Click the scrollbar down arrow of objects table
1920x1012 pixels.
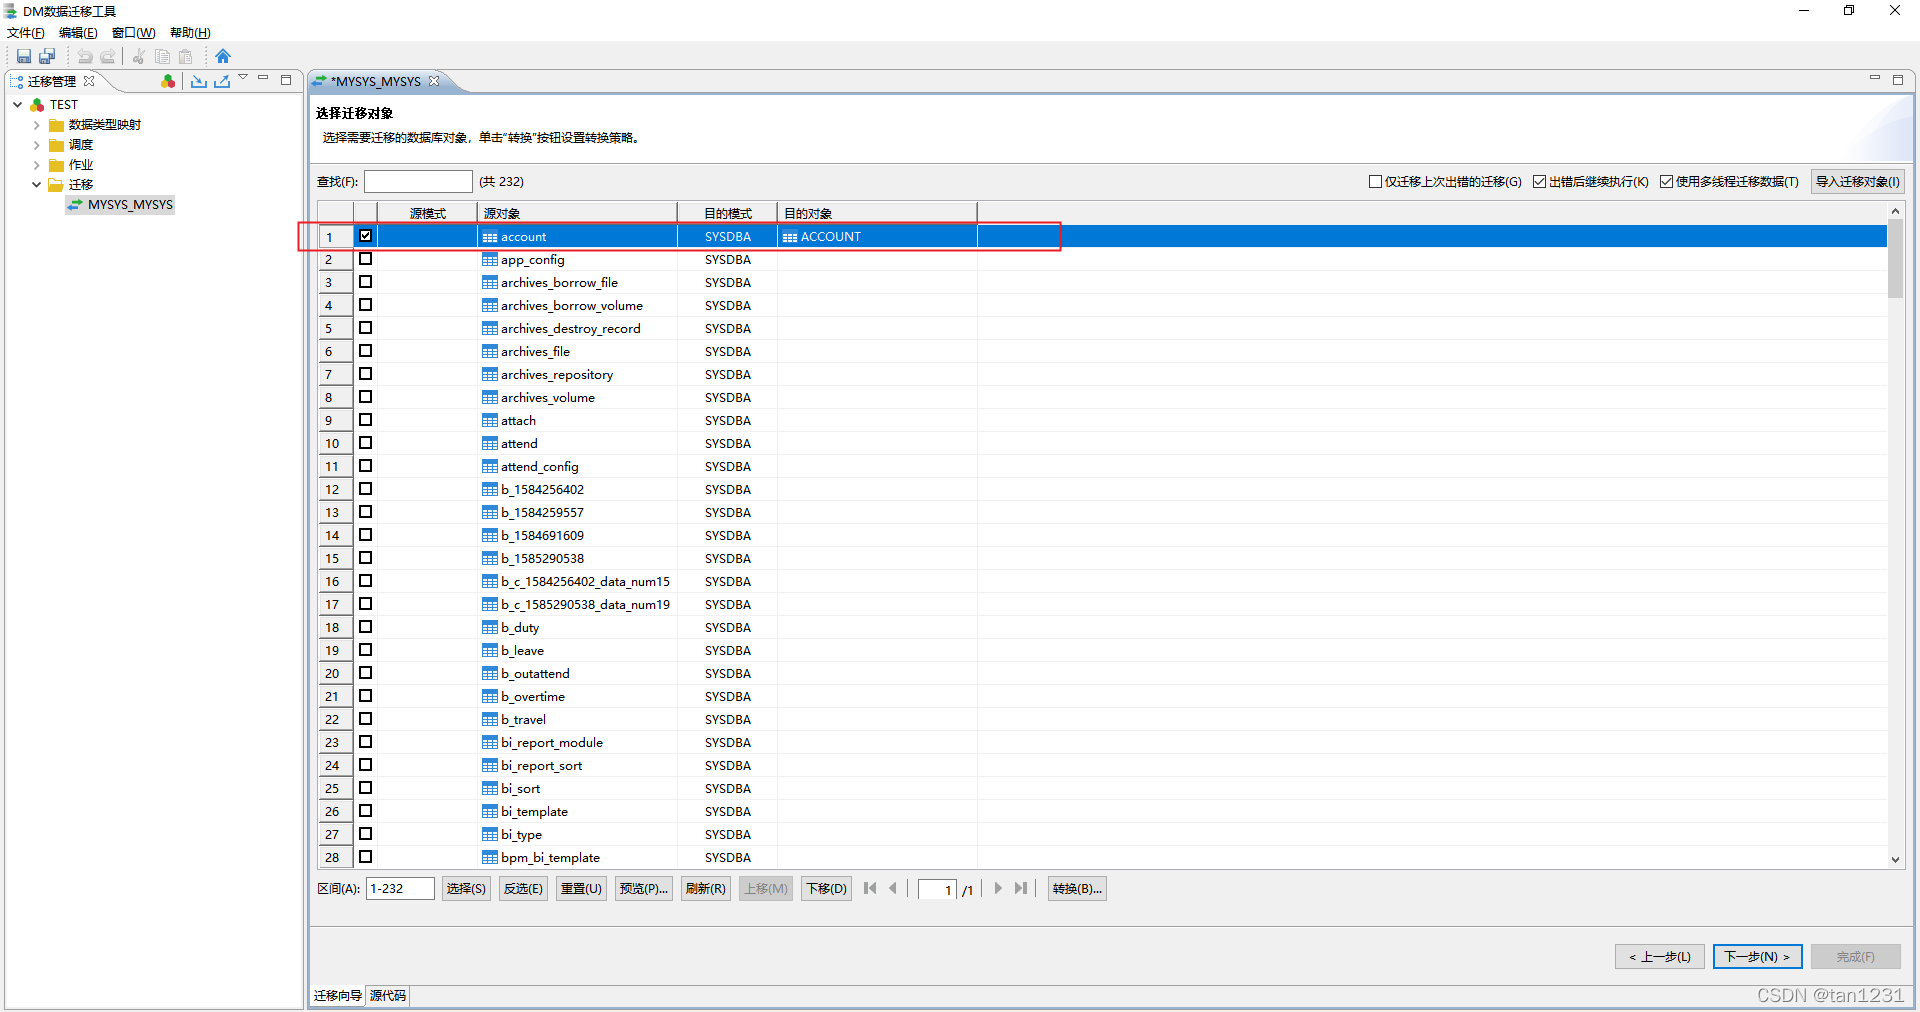tap(1895, 860)
